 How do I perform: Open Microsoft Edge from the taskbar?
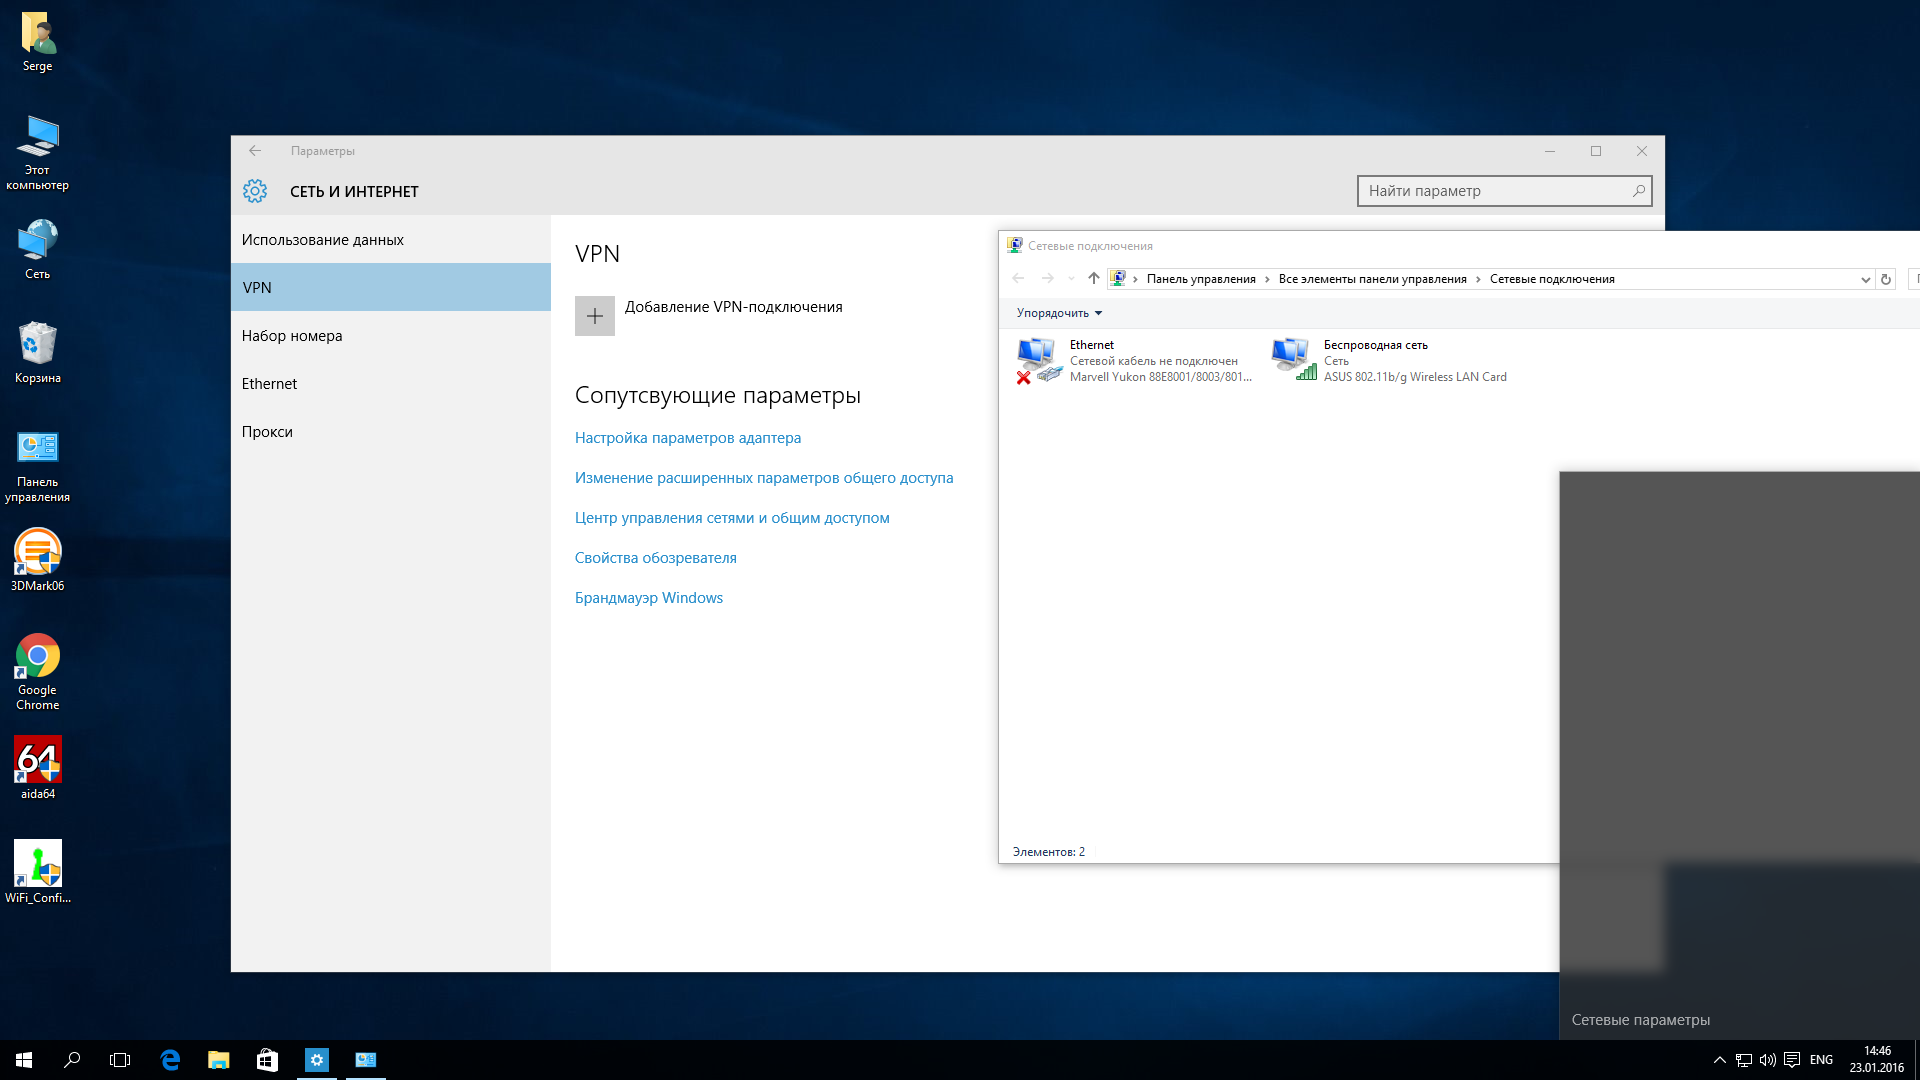[x=170, y=1060]
